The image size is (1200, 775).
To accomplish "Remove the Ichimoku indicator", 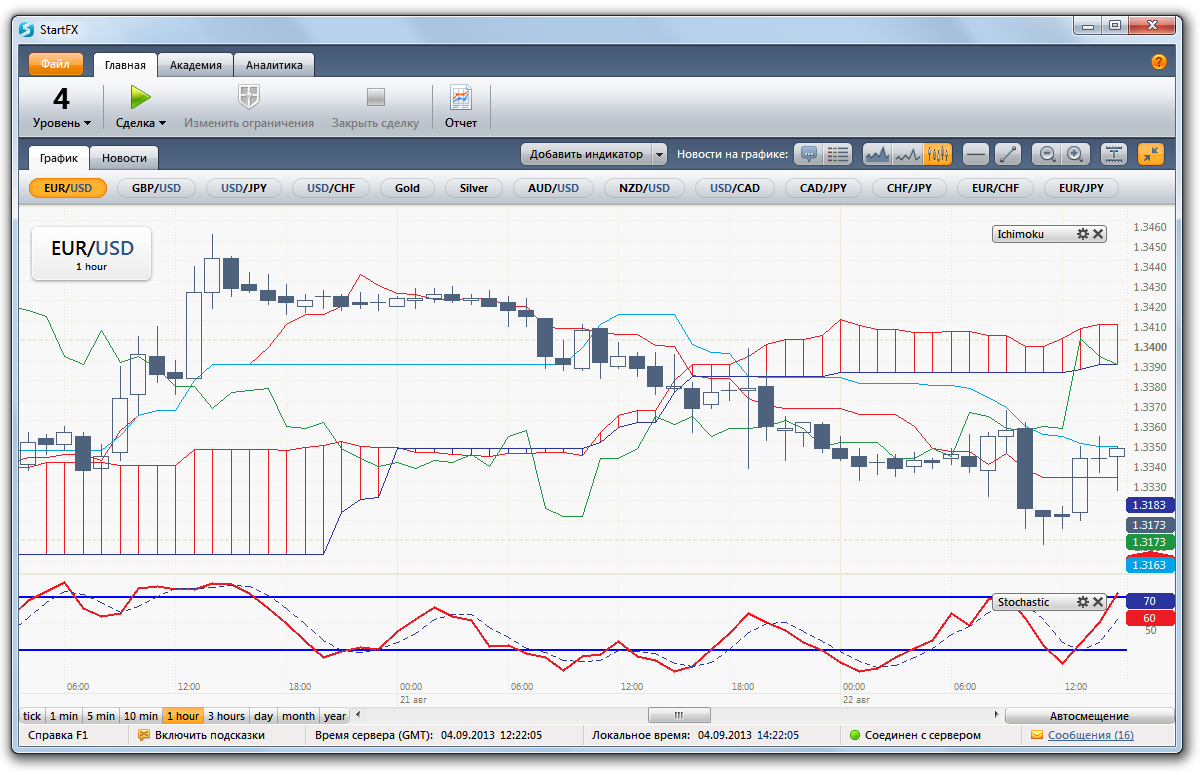I will [1098, 234].
